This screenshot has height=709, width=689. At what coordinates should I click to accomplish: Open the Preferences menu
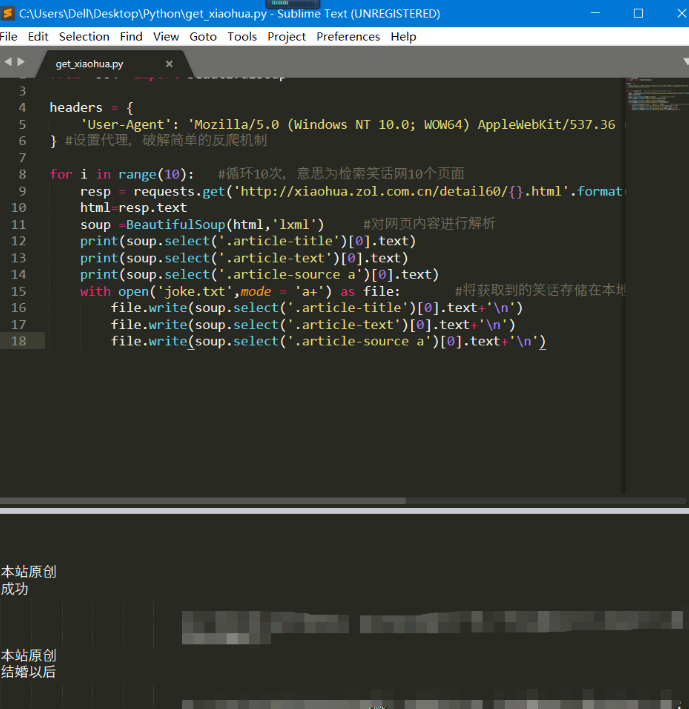pos(348,37)
